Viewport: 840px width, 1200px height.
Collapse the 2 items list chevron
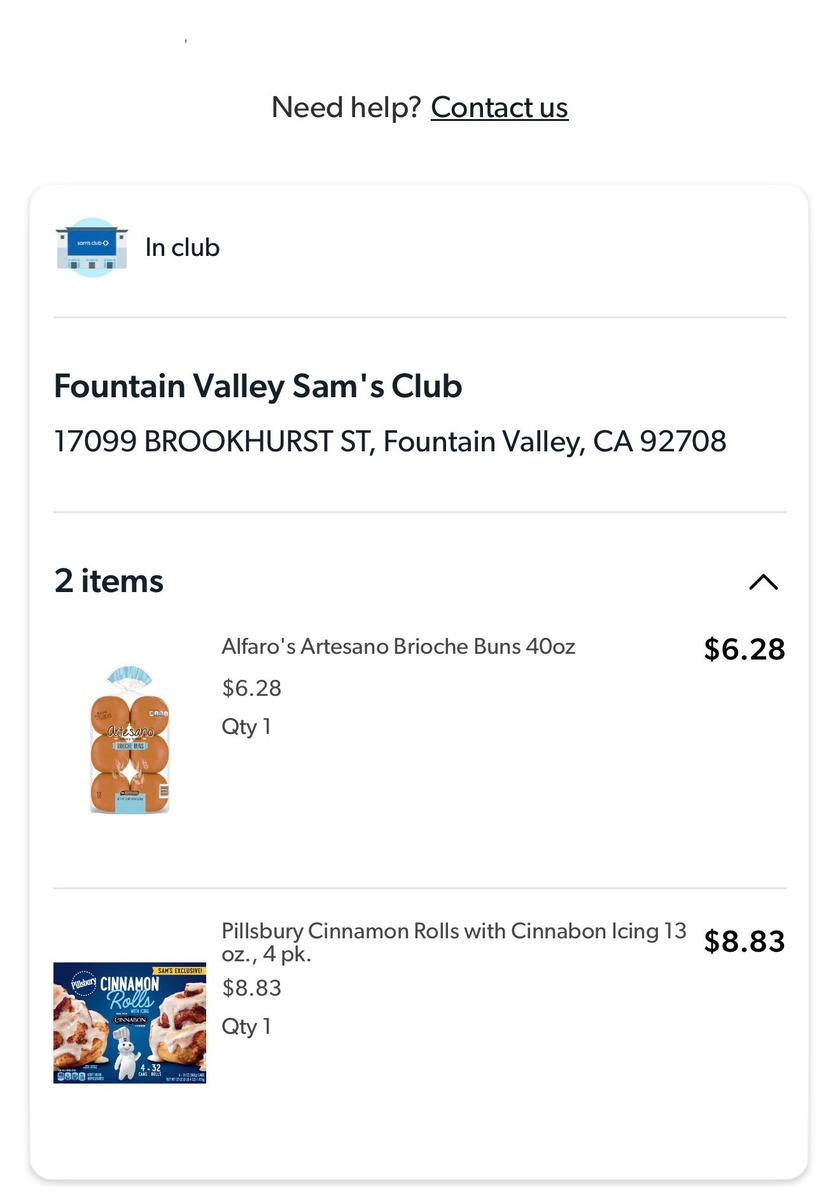click(763, 582)
